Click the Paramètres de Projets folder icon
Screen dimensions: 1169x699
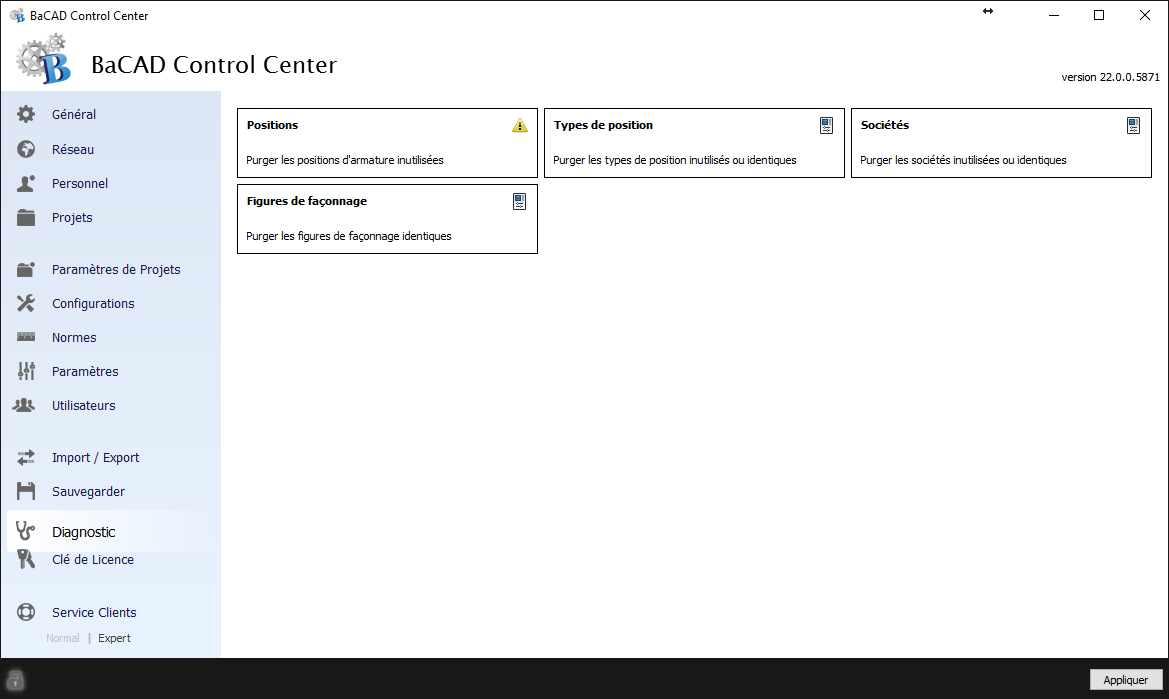click(x=26, y=270)
